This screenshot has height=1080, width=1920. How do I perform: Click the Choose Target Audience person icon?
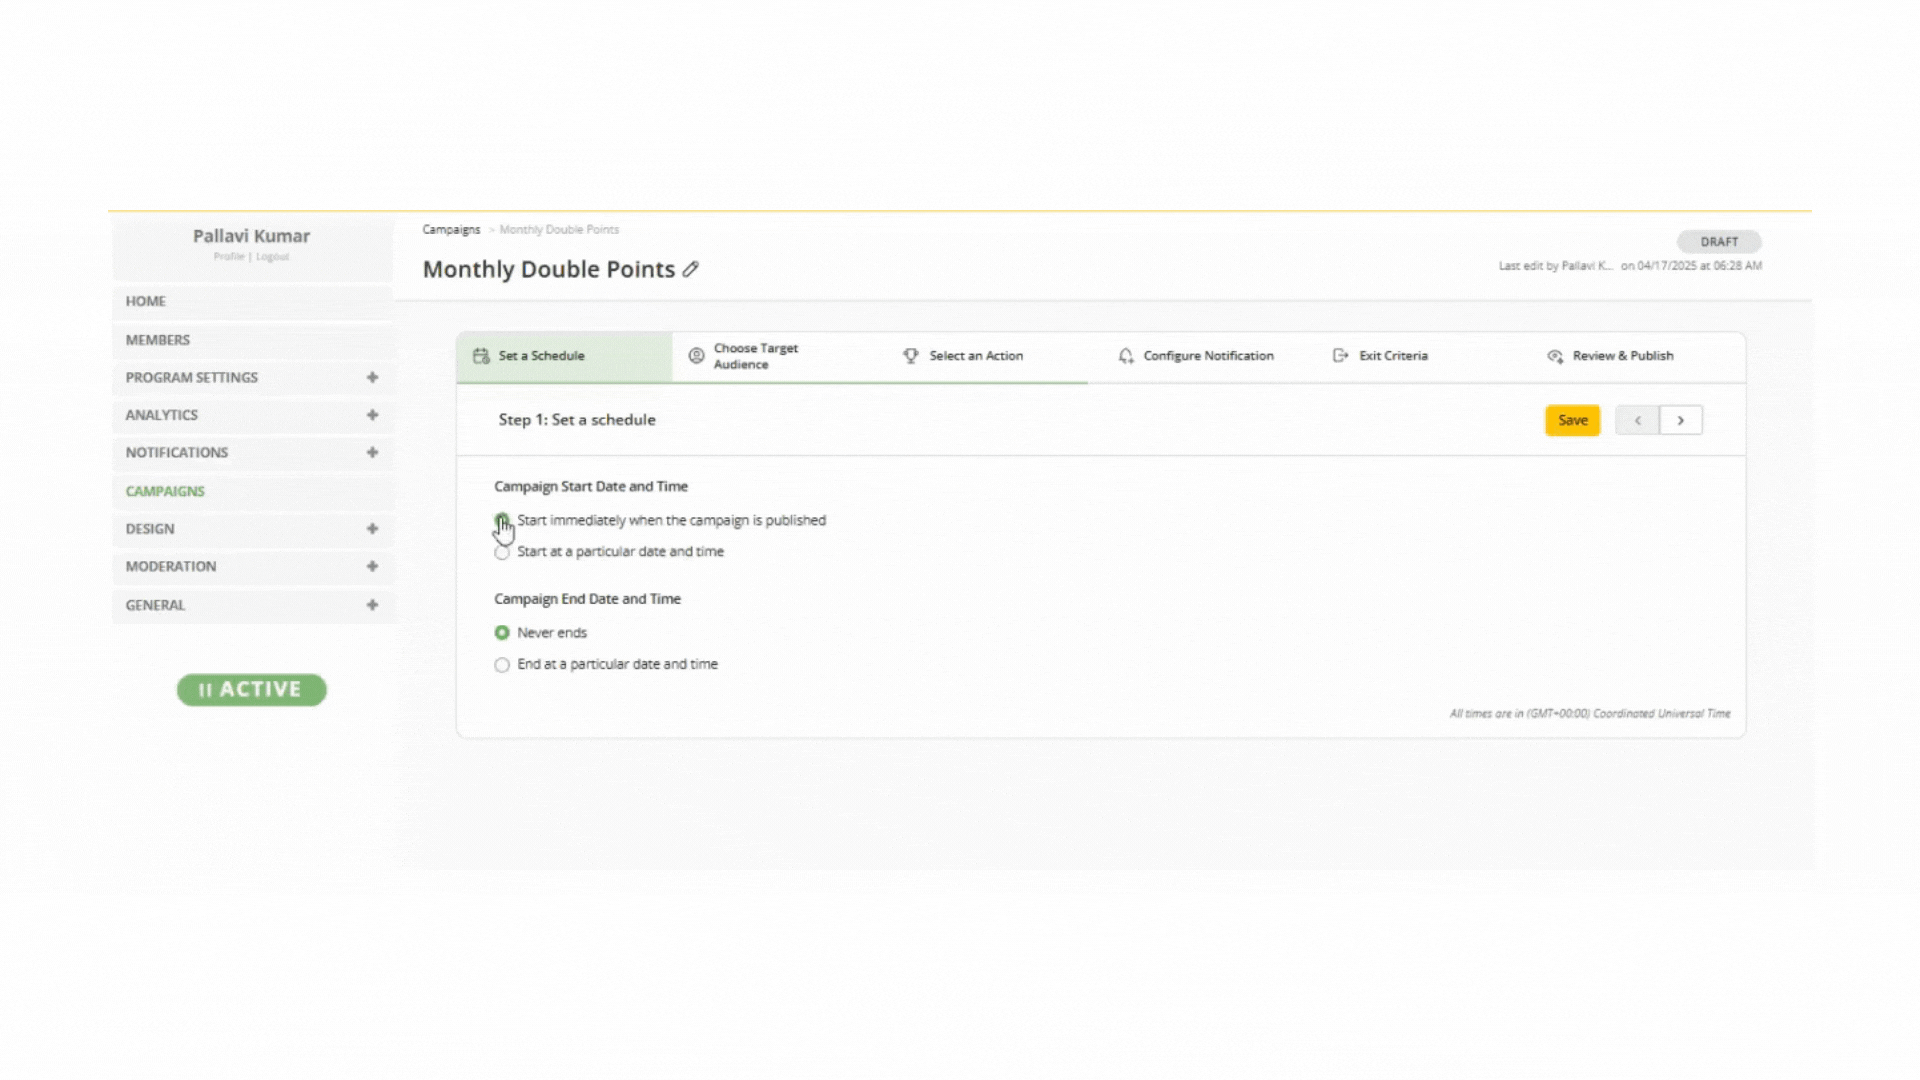(x=696, y=356)
